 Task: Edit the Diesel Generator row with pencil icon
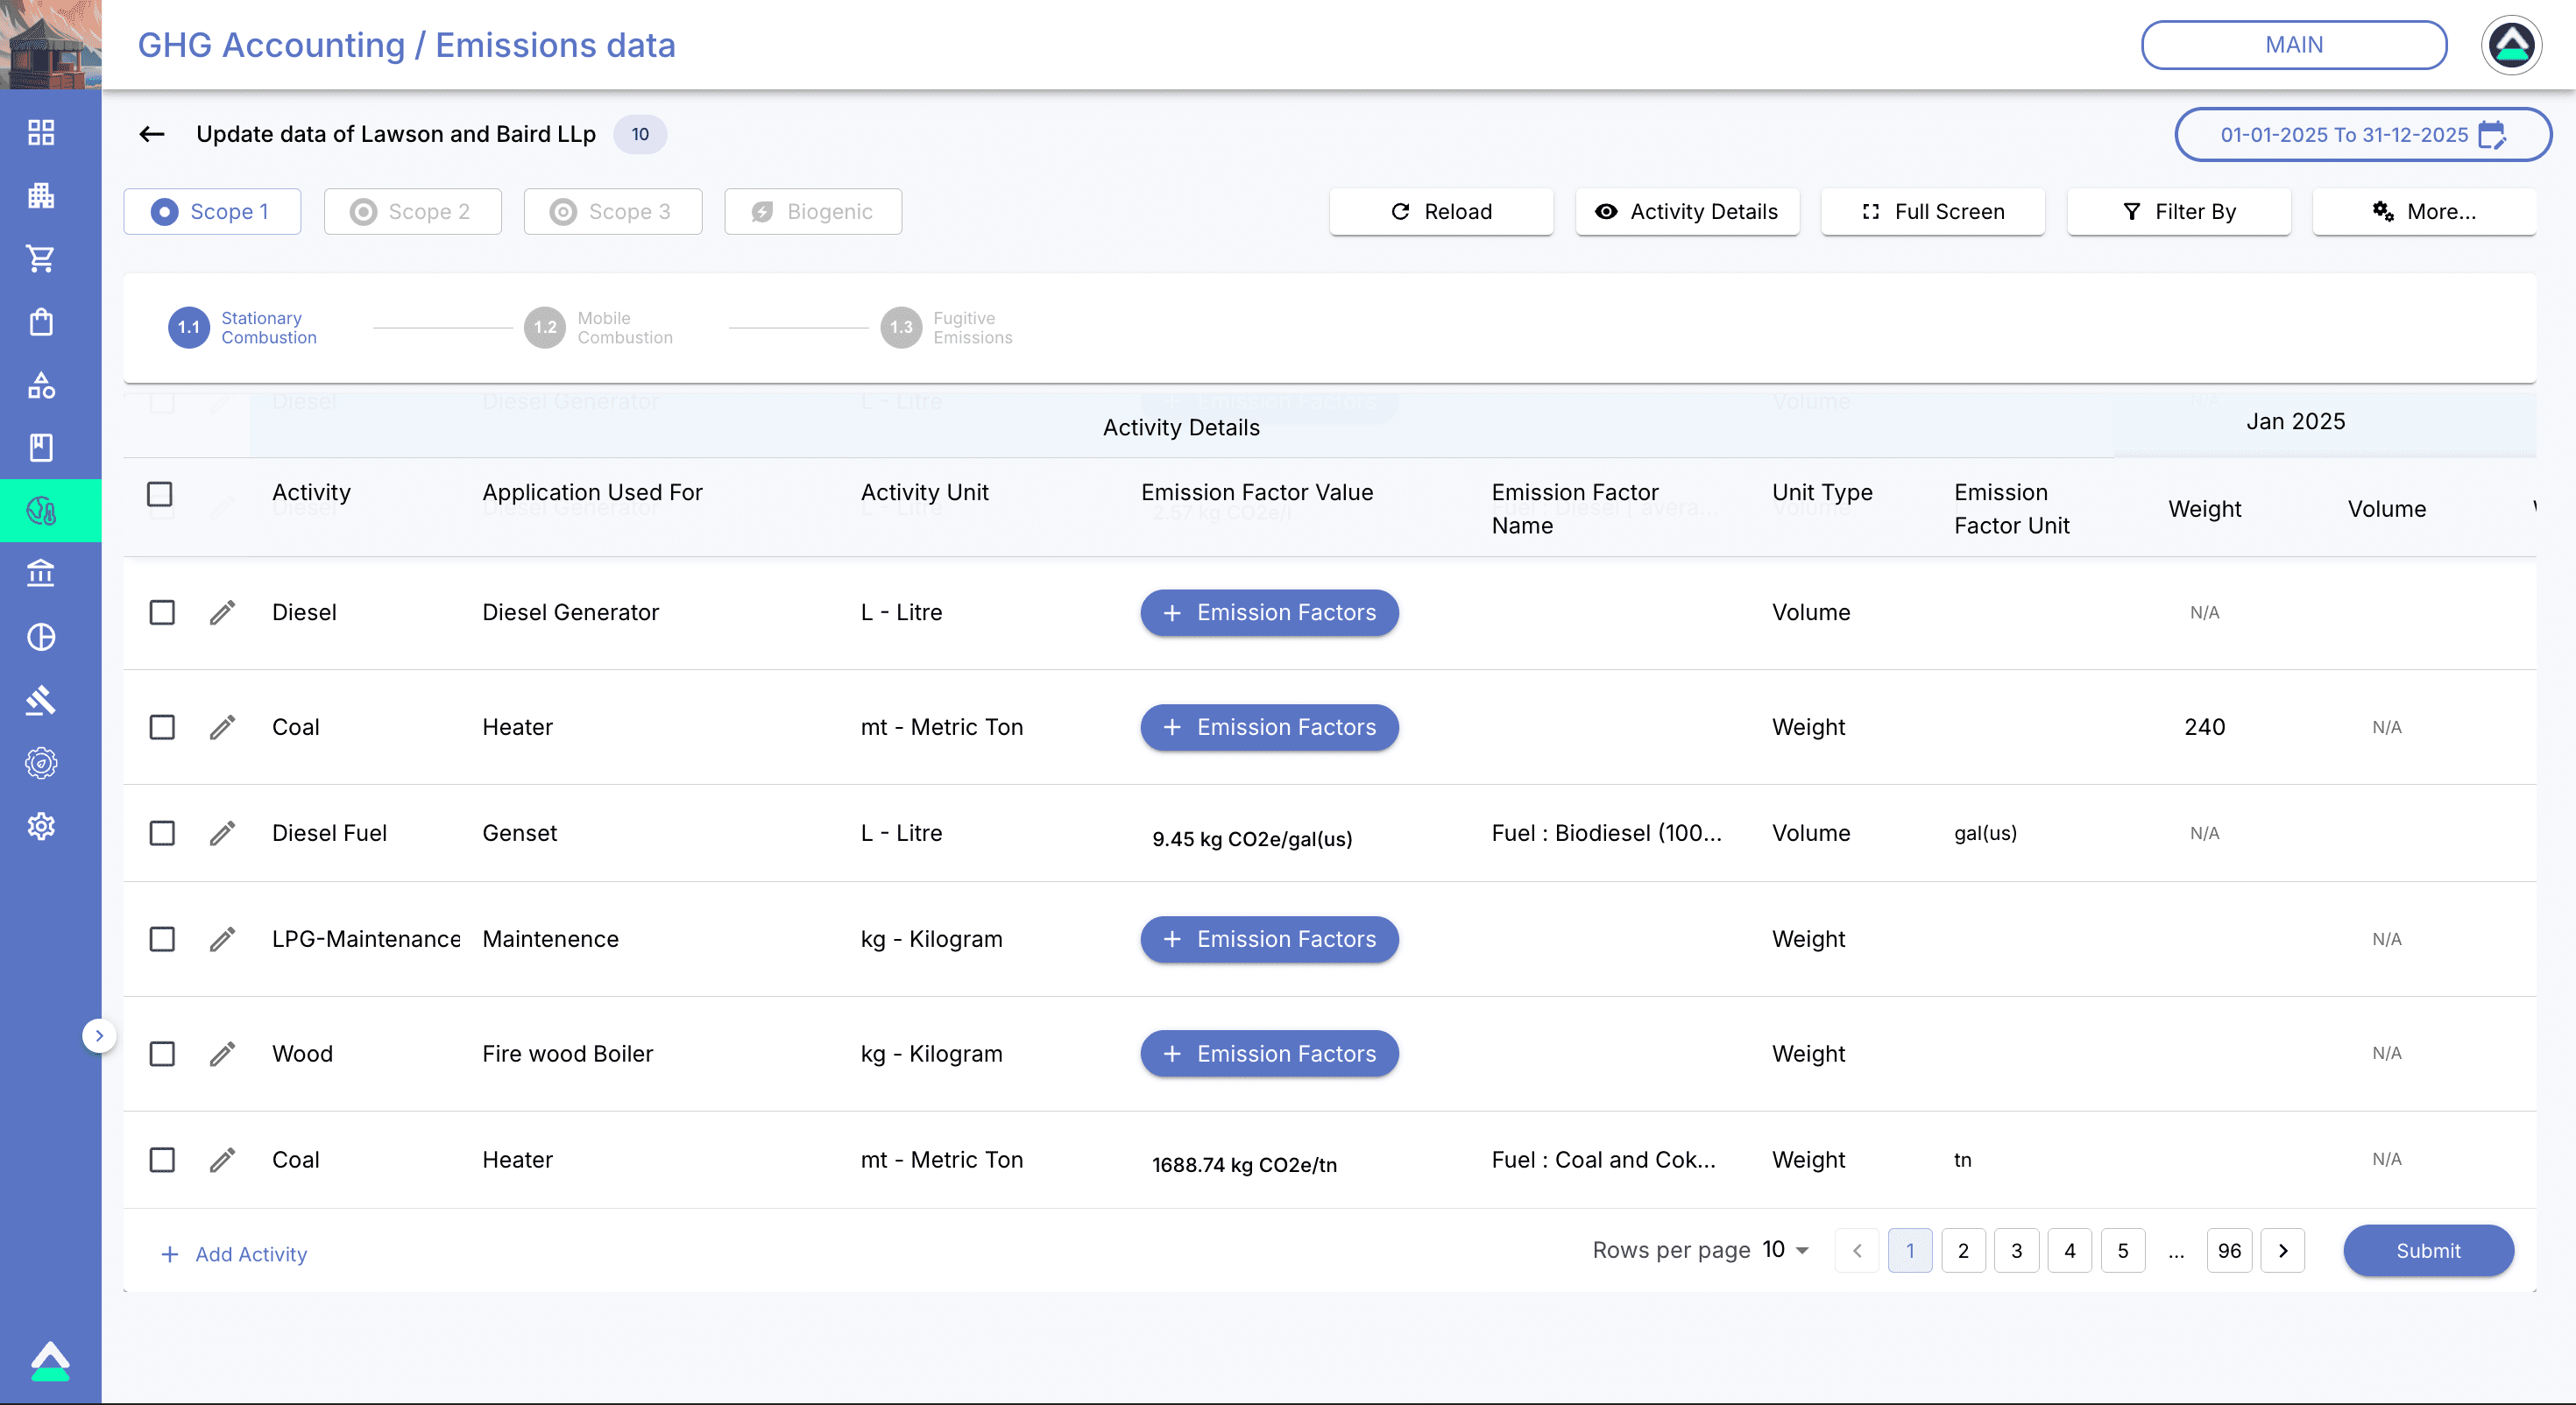(x=222, y=612)
